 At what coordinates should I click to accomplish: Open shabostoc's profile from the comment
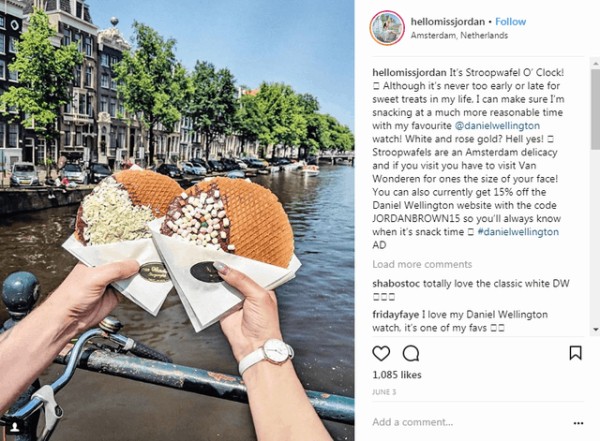click(x=396, y=284)
